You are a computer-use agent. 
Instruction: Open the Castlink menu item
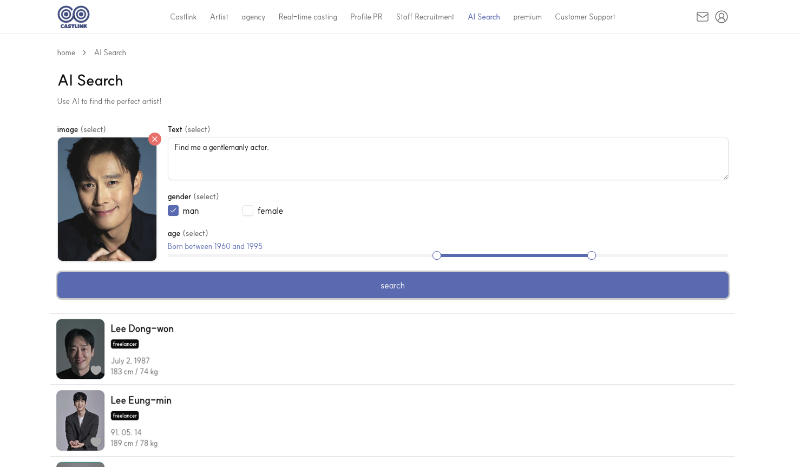(183, 17)
